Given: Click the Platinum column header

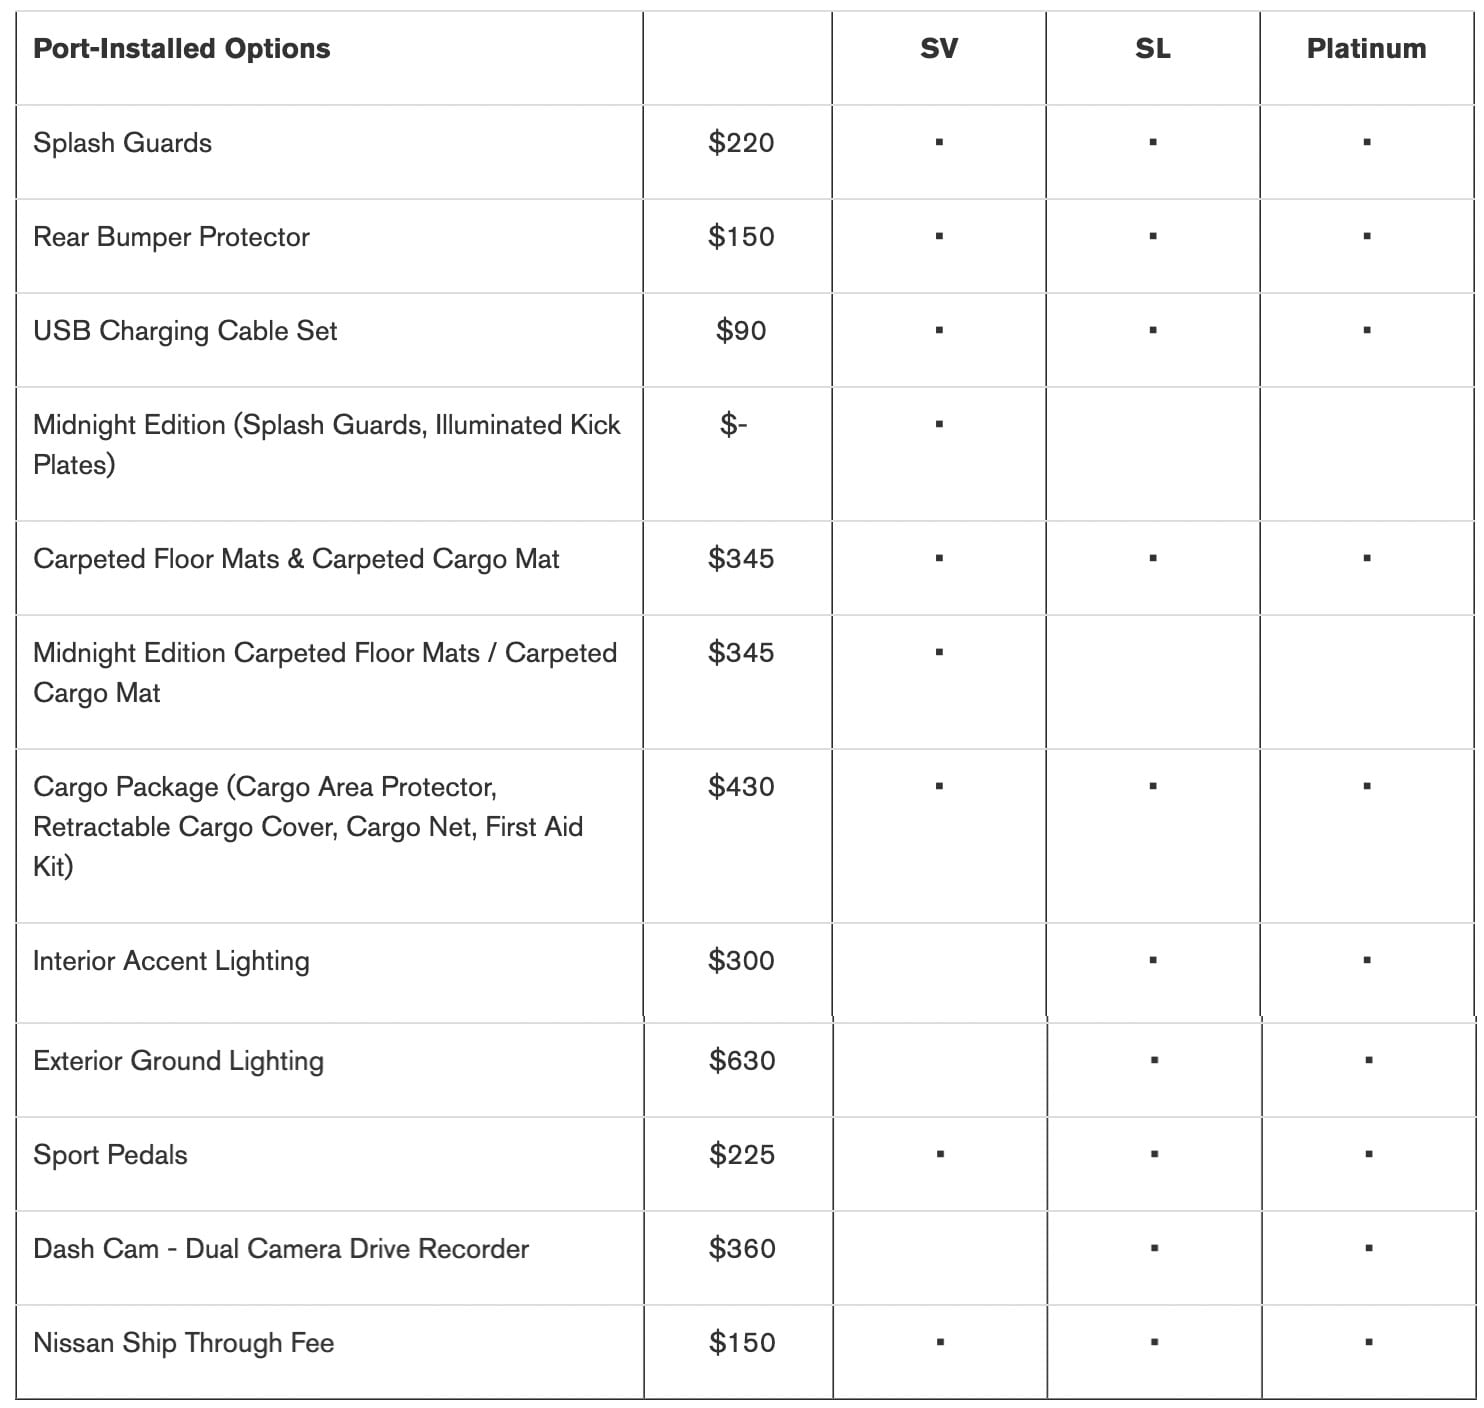Looking at the screenshot, I should tap(1366, 49).
